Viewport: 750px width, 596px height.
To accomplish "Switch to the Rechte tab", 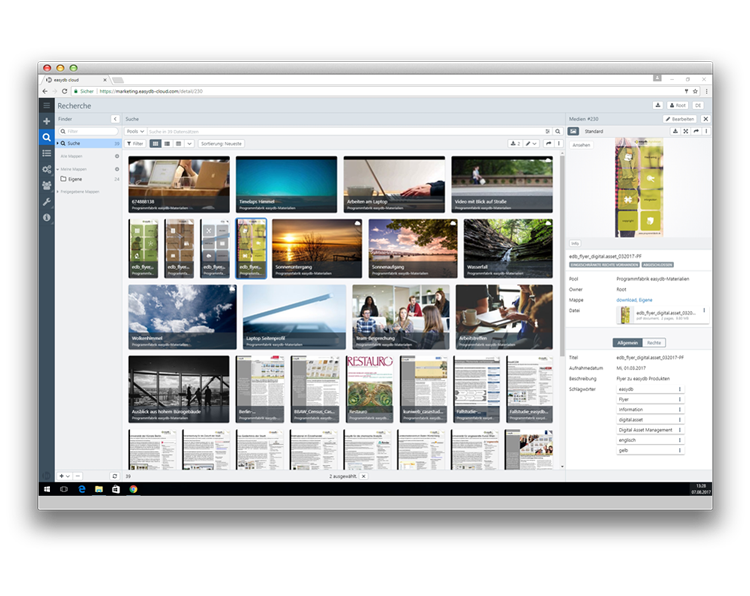I will pyautogui.click(x=654, y=342).
